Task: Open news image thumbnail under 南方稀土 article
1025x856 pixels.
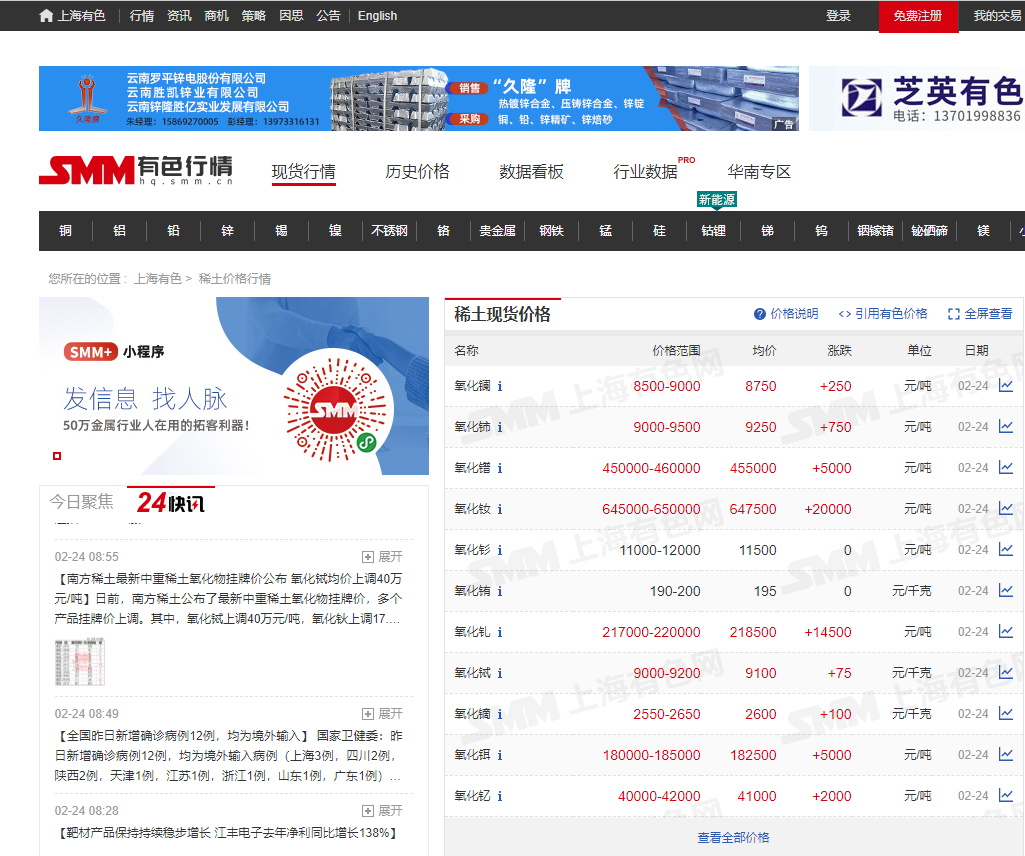Action: pyautogui.click(x=80, y=662)
